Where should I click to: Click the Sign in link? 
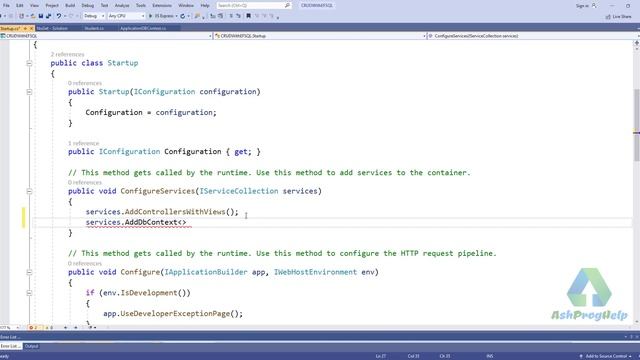[x=582, y=6]
